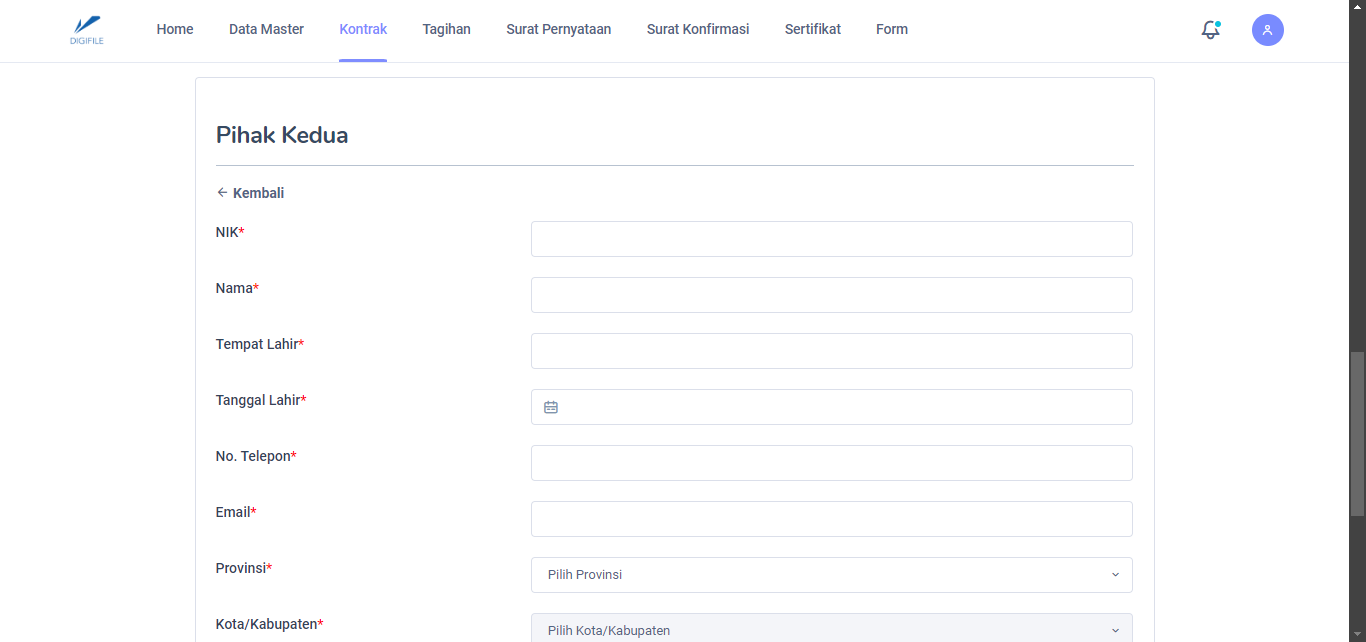Click the back arrow beside Kembali
The image size is (1366, 642).
point(222,193)
